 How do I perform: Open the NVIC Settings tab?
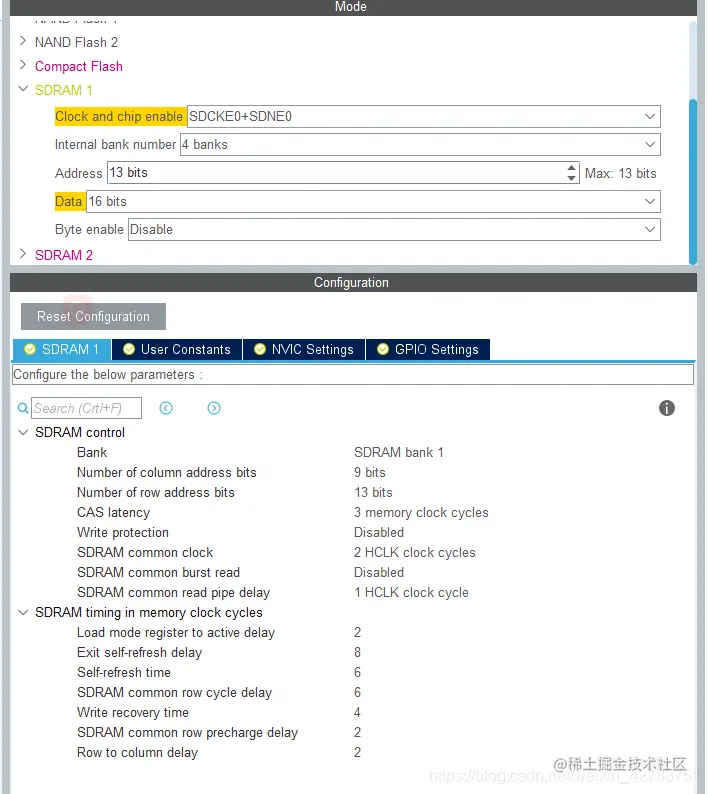(304, 349)
